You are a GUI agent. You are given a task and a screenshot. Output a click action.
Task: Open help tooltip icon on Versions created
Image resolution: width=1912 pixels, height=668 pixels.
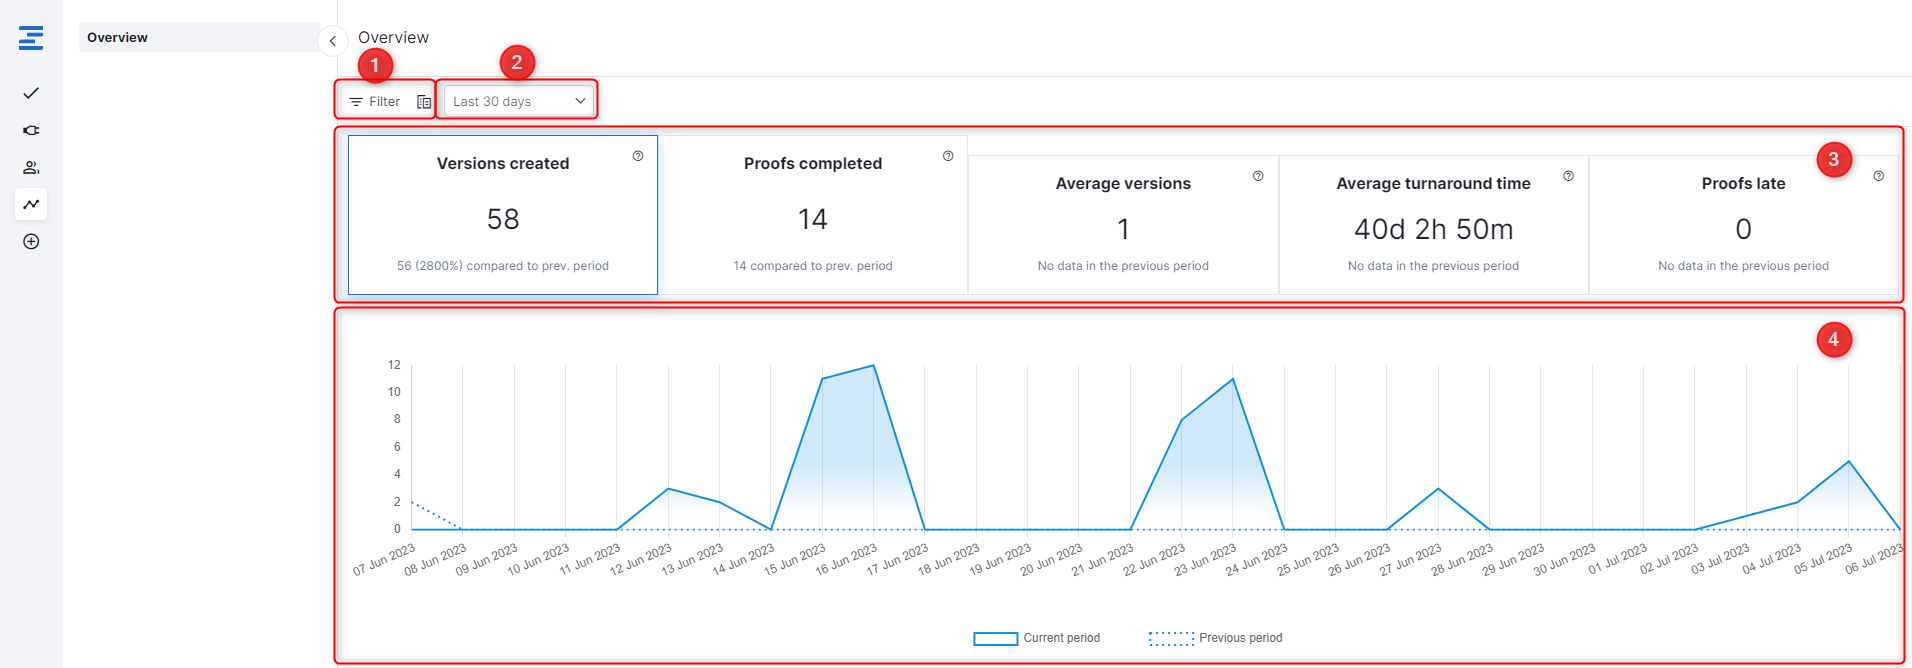coord(638,156)
